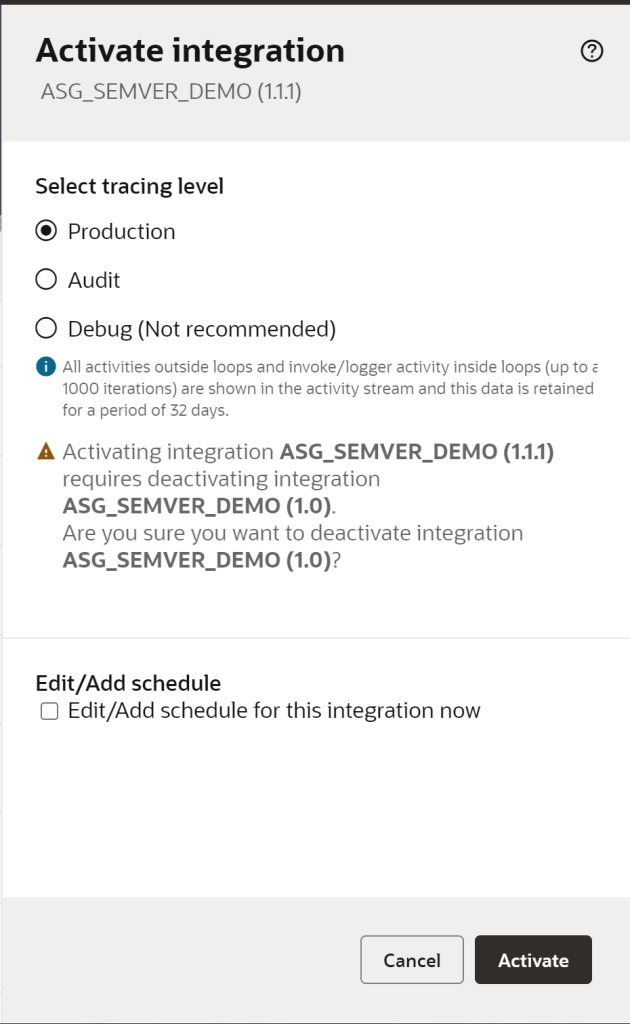Image resolution: width=630 pixels, height=1024 pixels.
Task: Click the "Debug (Not recommended)" label text
Action: 202,329
